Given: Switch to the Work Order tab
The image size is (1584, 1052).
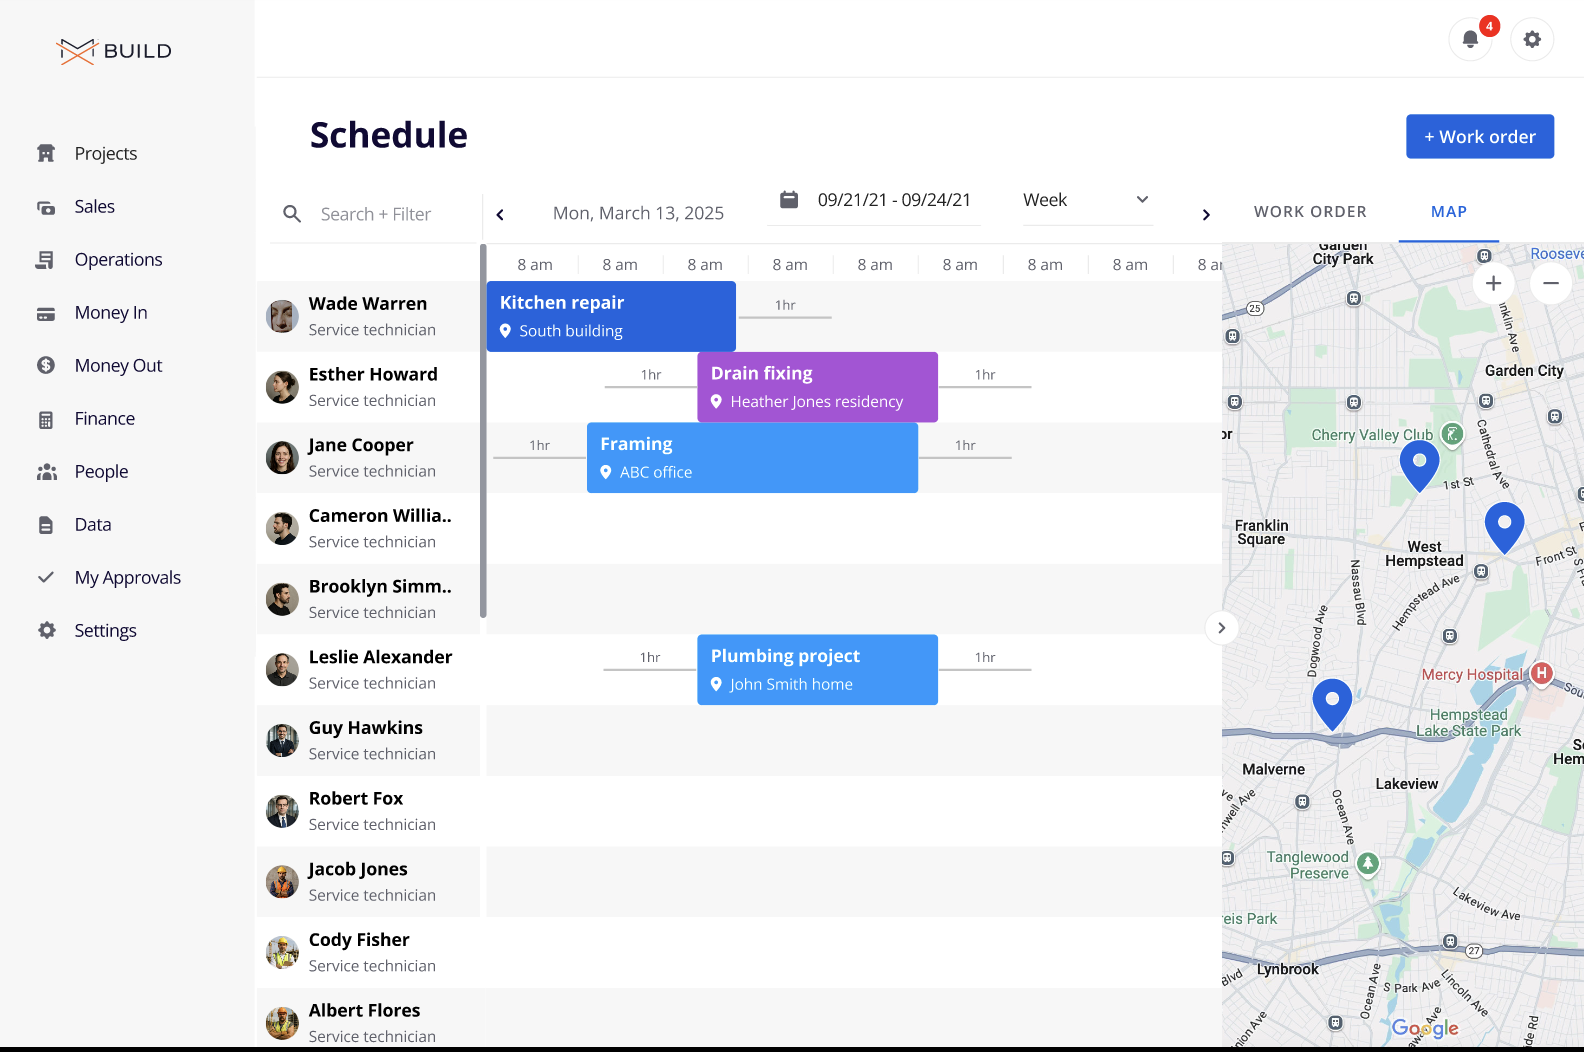Looking at the screenshot, I should (1310, 212).
